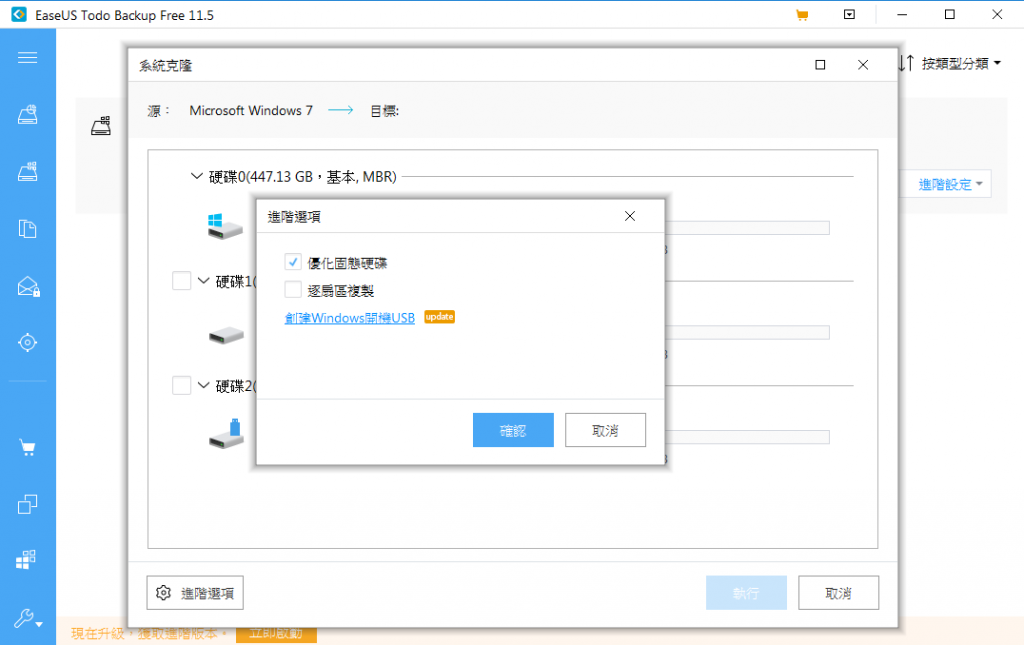The width and height of the screenshot is (1024, 645).
Task: Open the hamburger menu in sidebar
Action: pyautogui.click(x=27, y=58)
